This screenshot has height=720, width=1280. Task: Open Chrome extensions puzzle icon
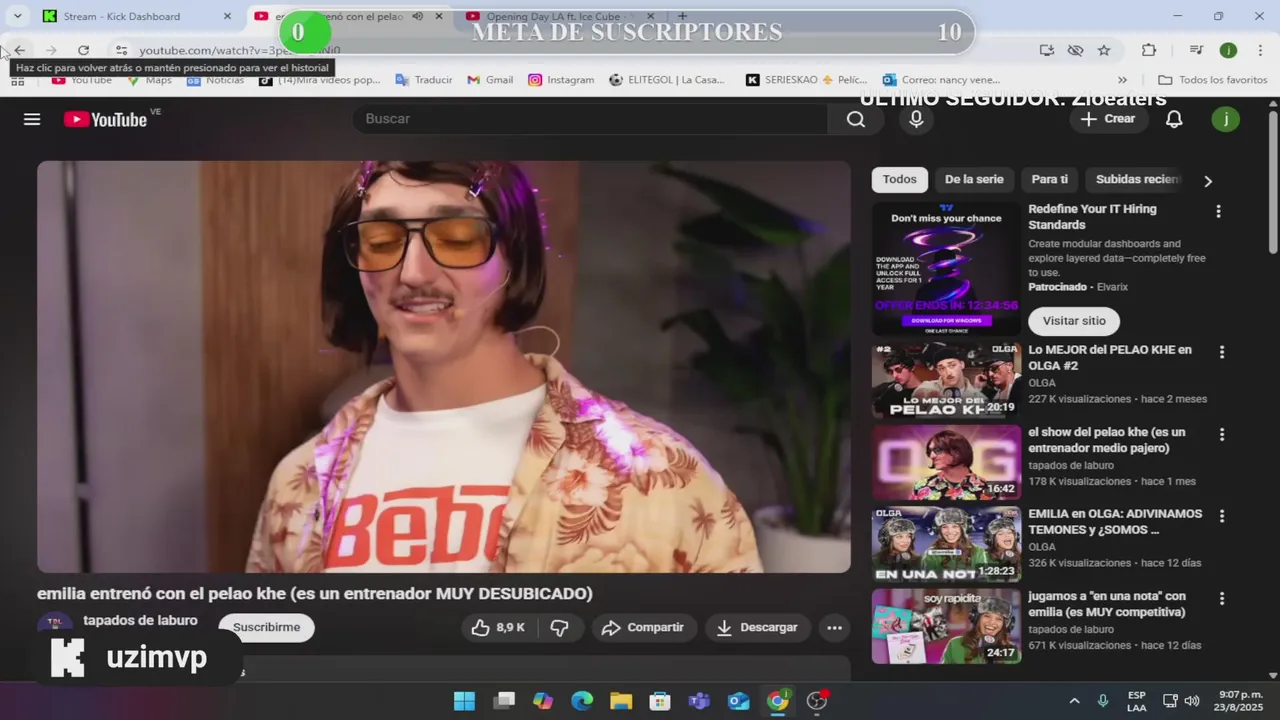point(1149,50)
